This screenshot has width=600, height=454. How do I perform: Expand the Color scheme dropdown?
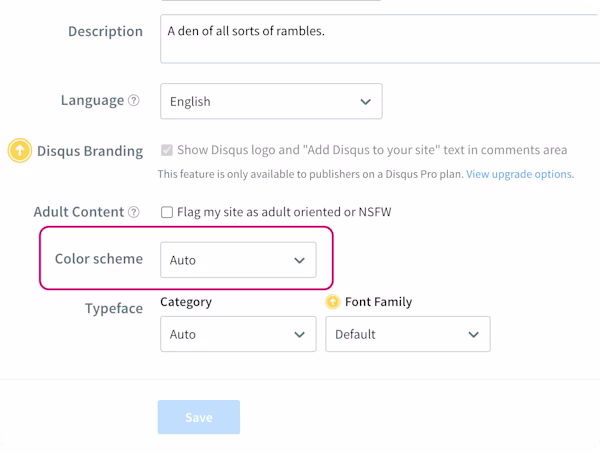tap(238, 260)
